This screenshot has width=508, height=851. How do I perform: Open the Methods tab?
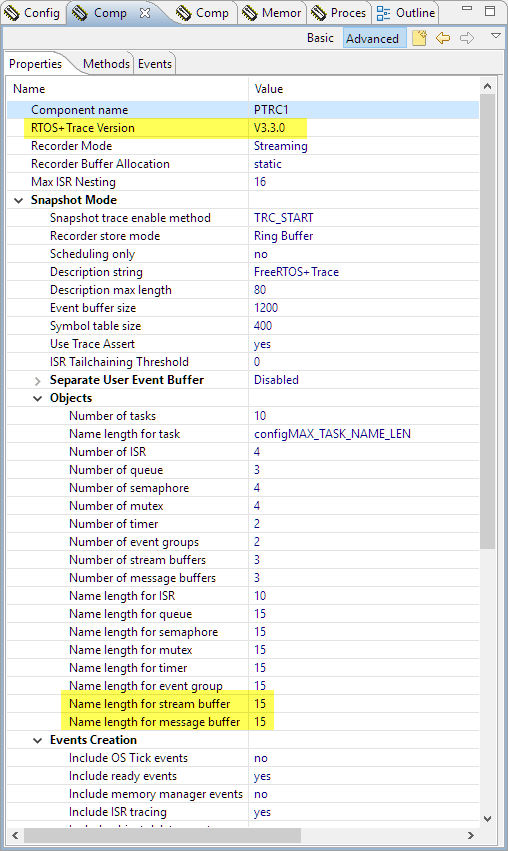(x=106, y=64)
